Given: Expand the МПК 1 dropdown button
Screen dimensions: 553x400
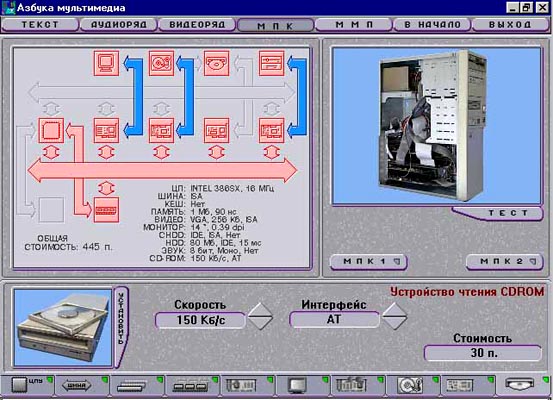Looking at the screenshot, I should coord(369,262).
